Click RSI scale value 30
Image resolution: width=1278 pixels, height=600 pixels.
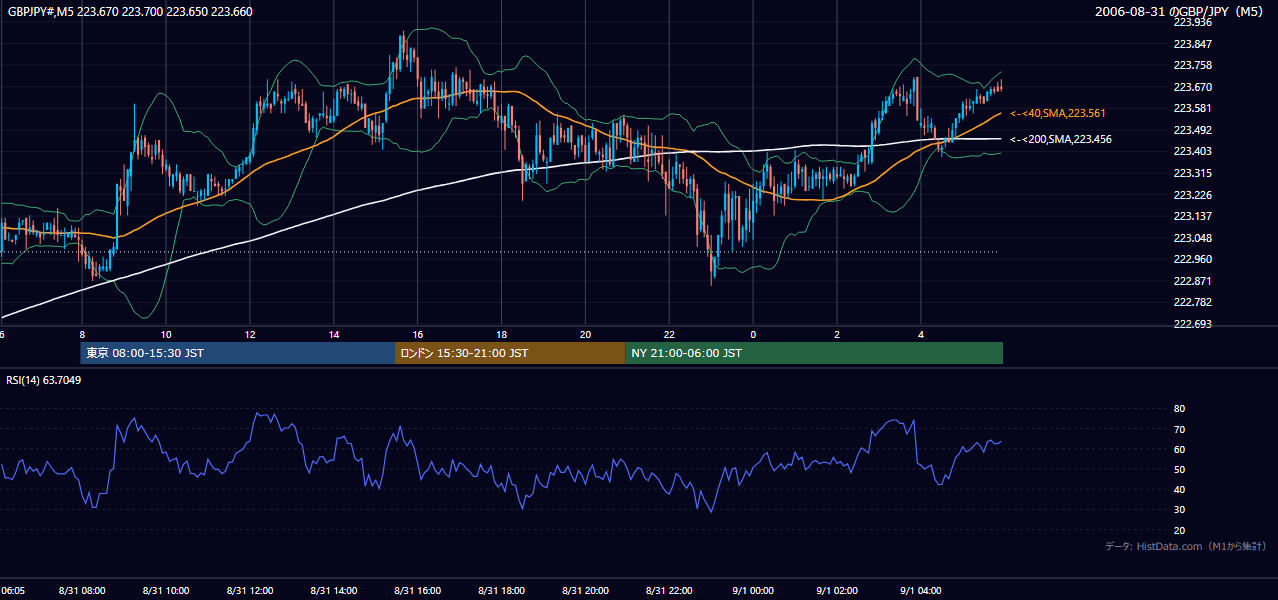1179,510
